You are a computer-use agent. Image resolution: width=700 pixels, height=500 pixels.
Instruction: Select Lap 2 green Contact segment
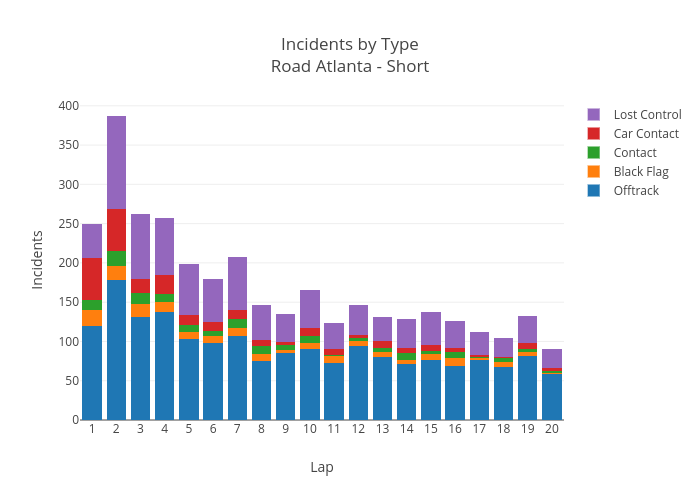(116, 258)
